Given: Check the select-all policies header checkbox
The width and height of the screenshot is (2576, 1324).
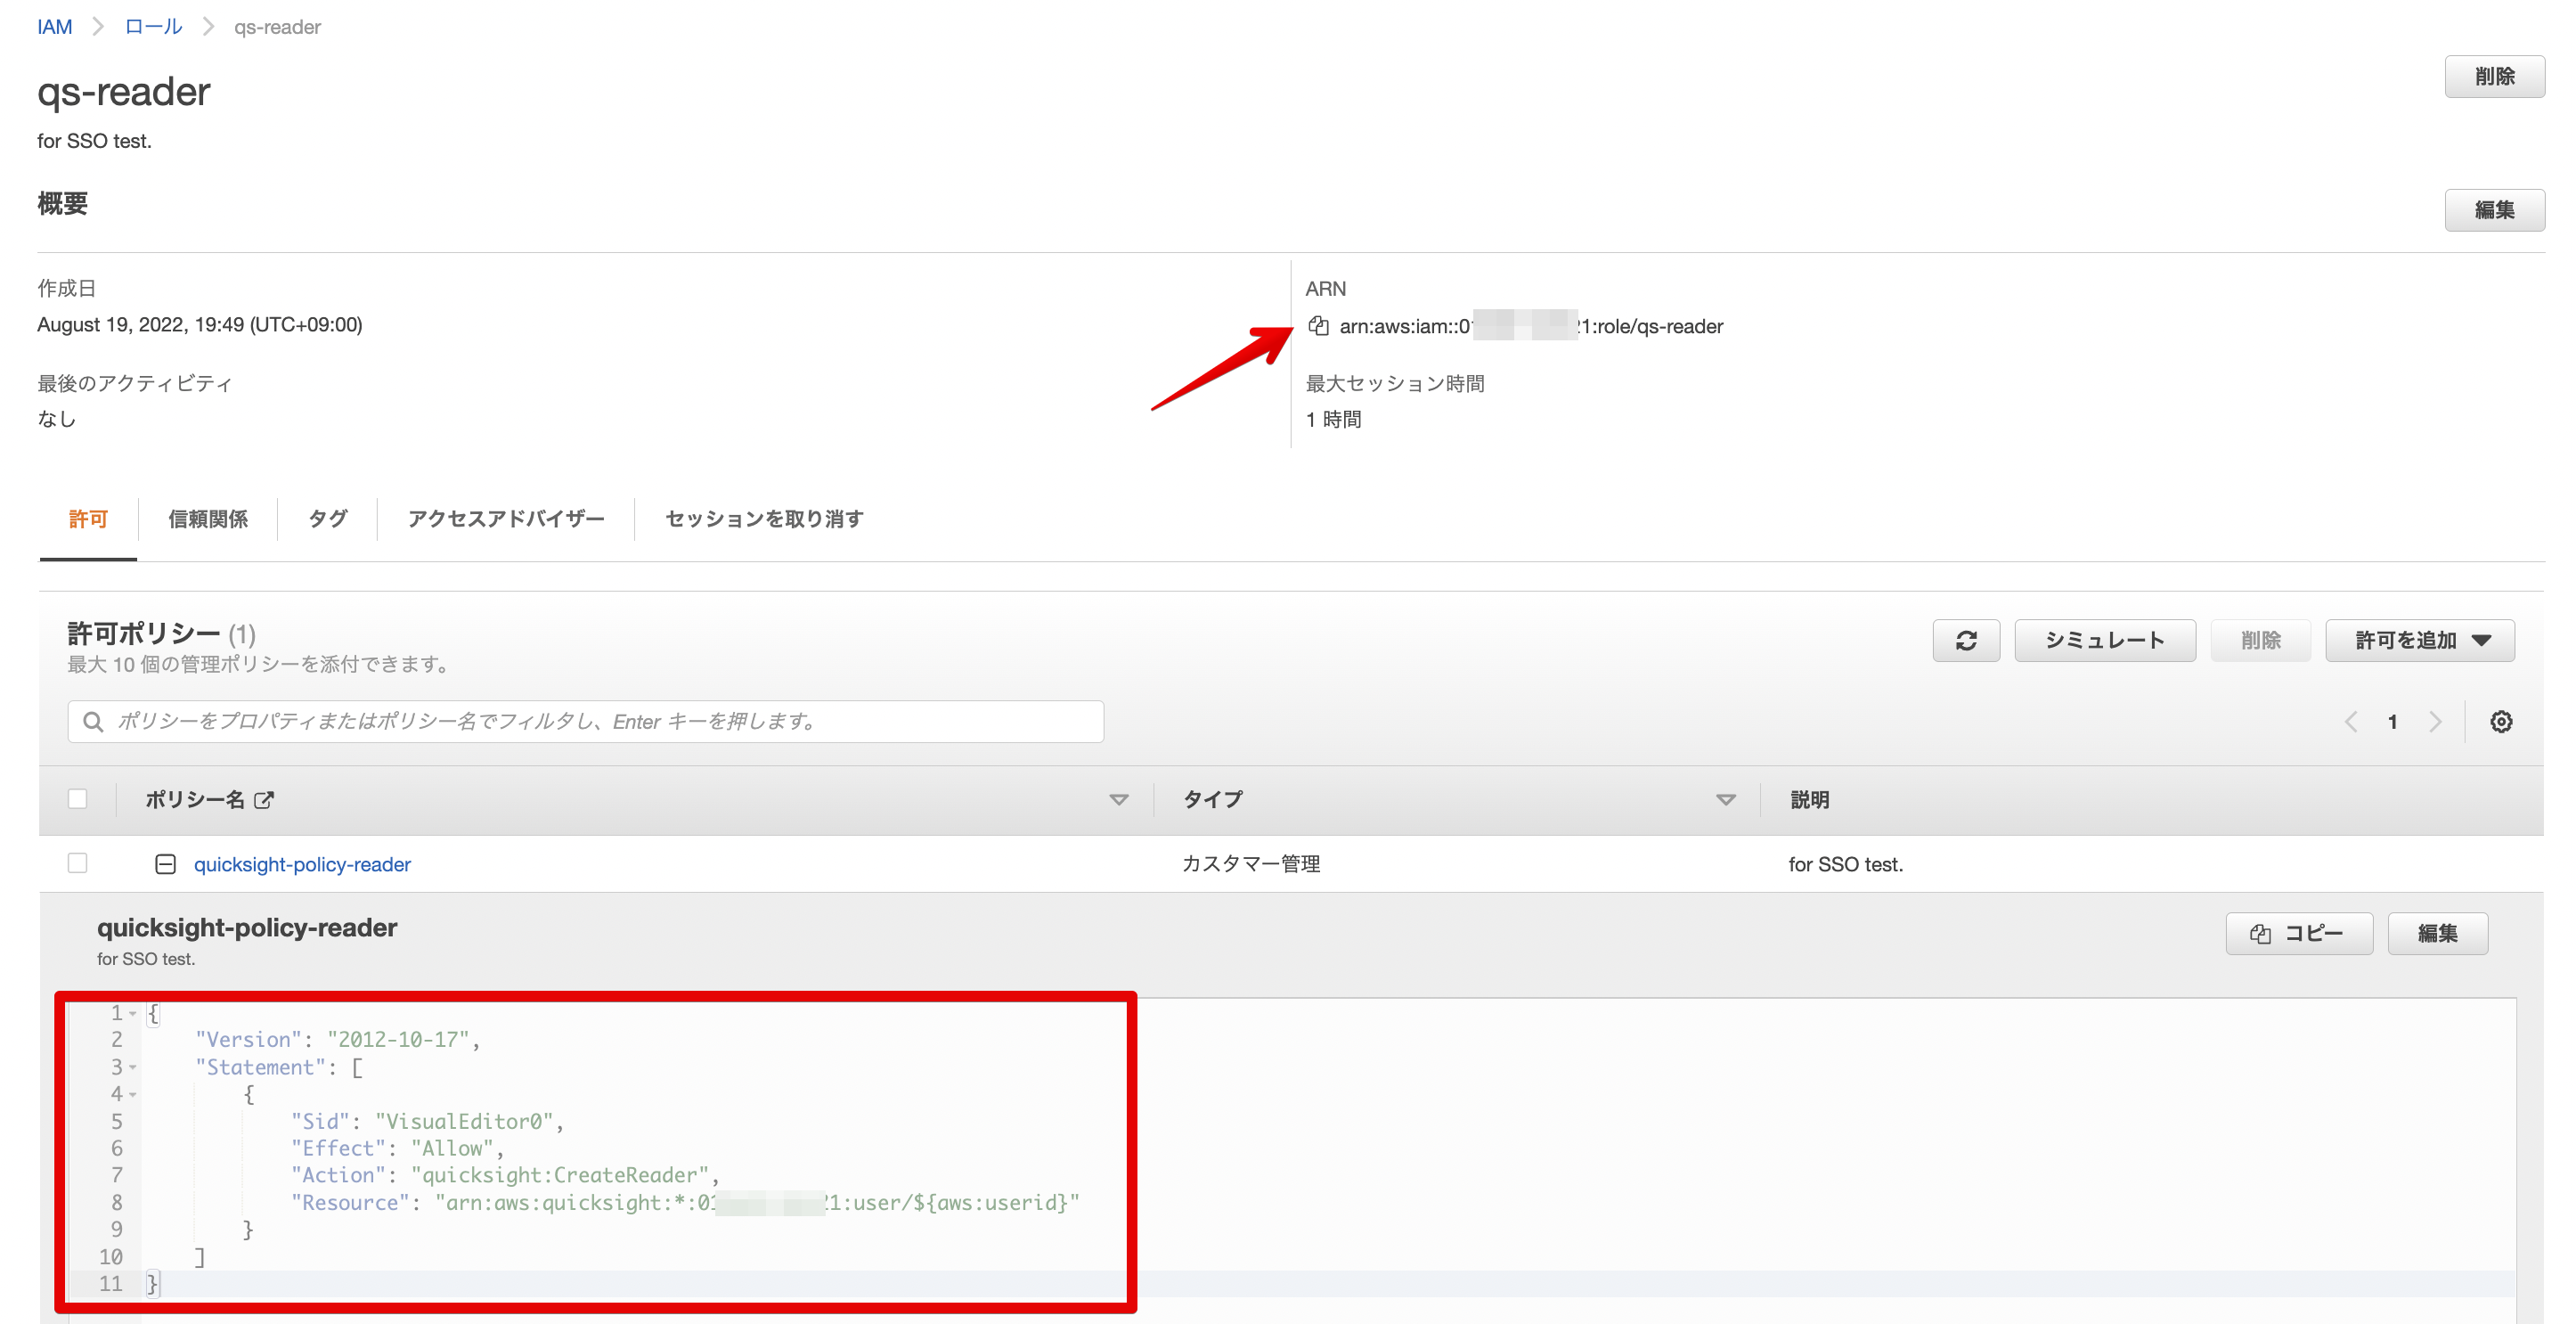Looking at the screenshot, I should pyautogui.click(x=77, y=799).
